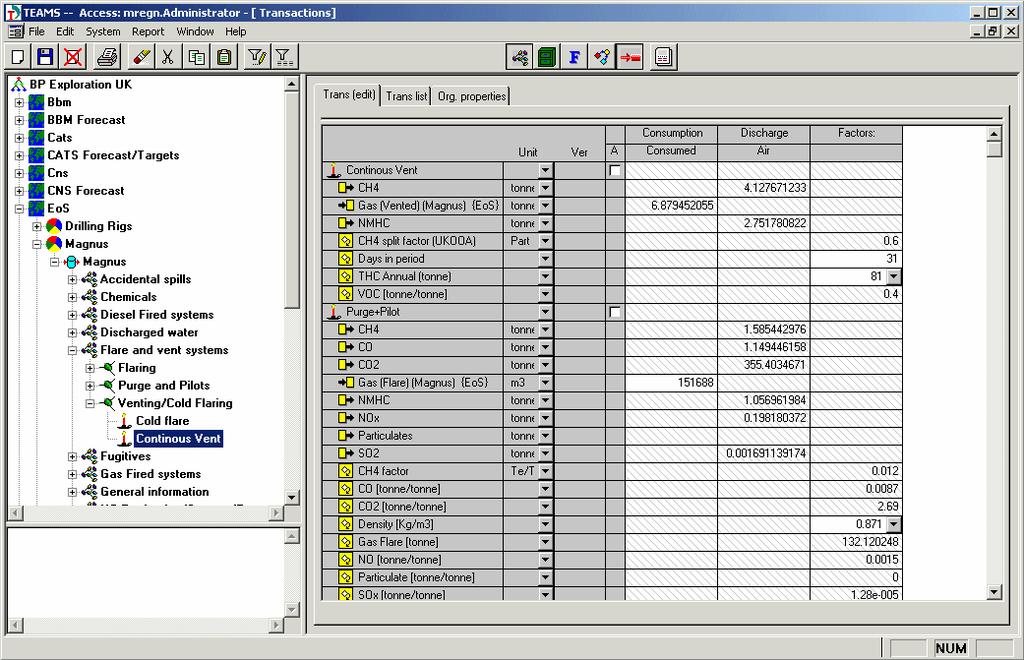
Task: Click the green book toolbar icon
Action: 547,57
